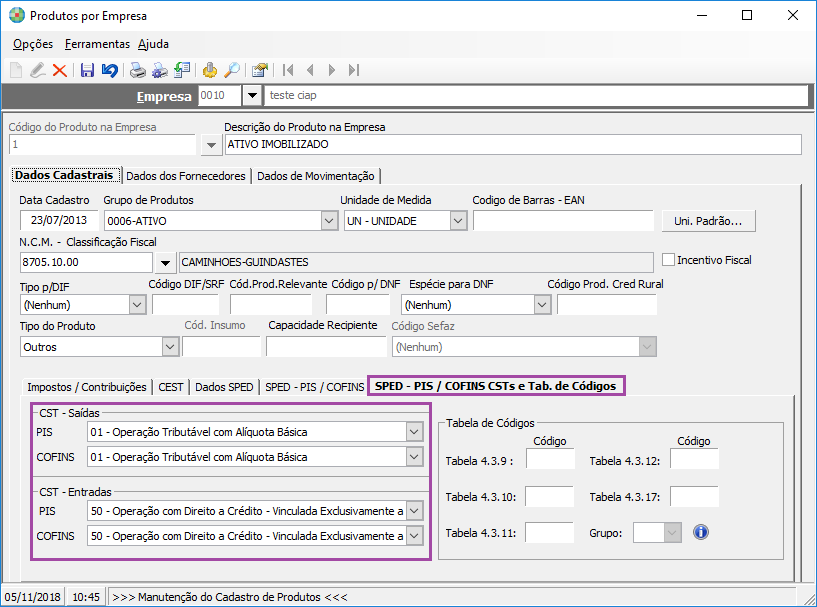Open the magnifying glass search icon
Screen dimensions: 817x607
point(232,70)
